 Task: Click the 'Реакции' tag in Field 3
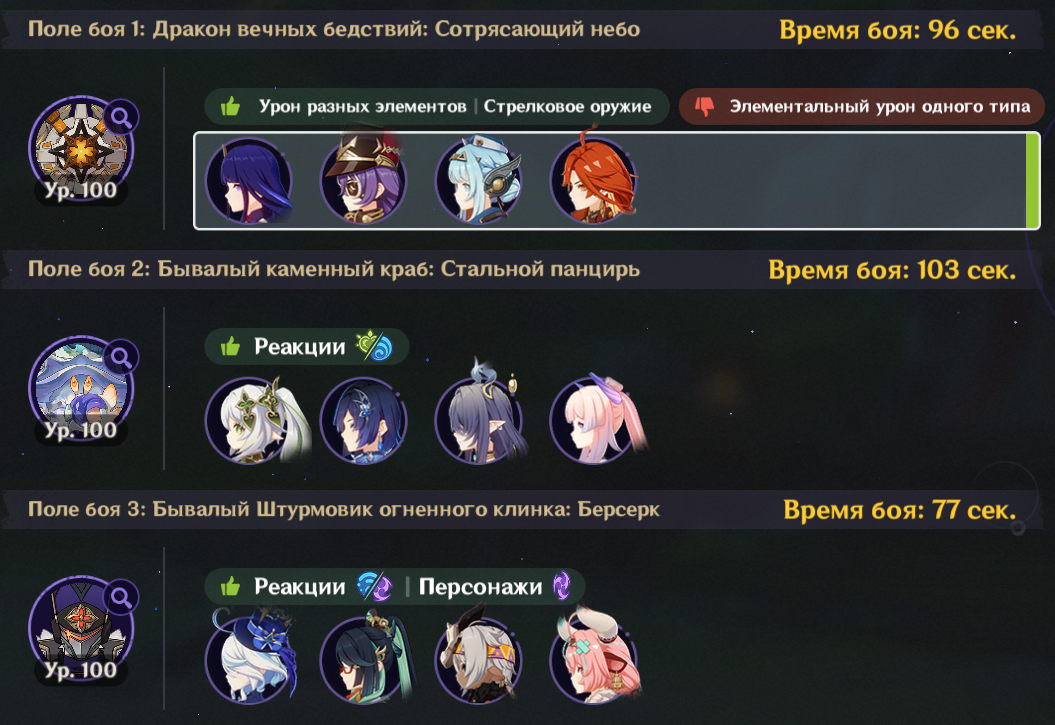[299, 586]
